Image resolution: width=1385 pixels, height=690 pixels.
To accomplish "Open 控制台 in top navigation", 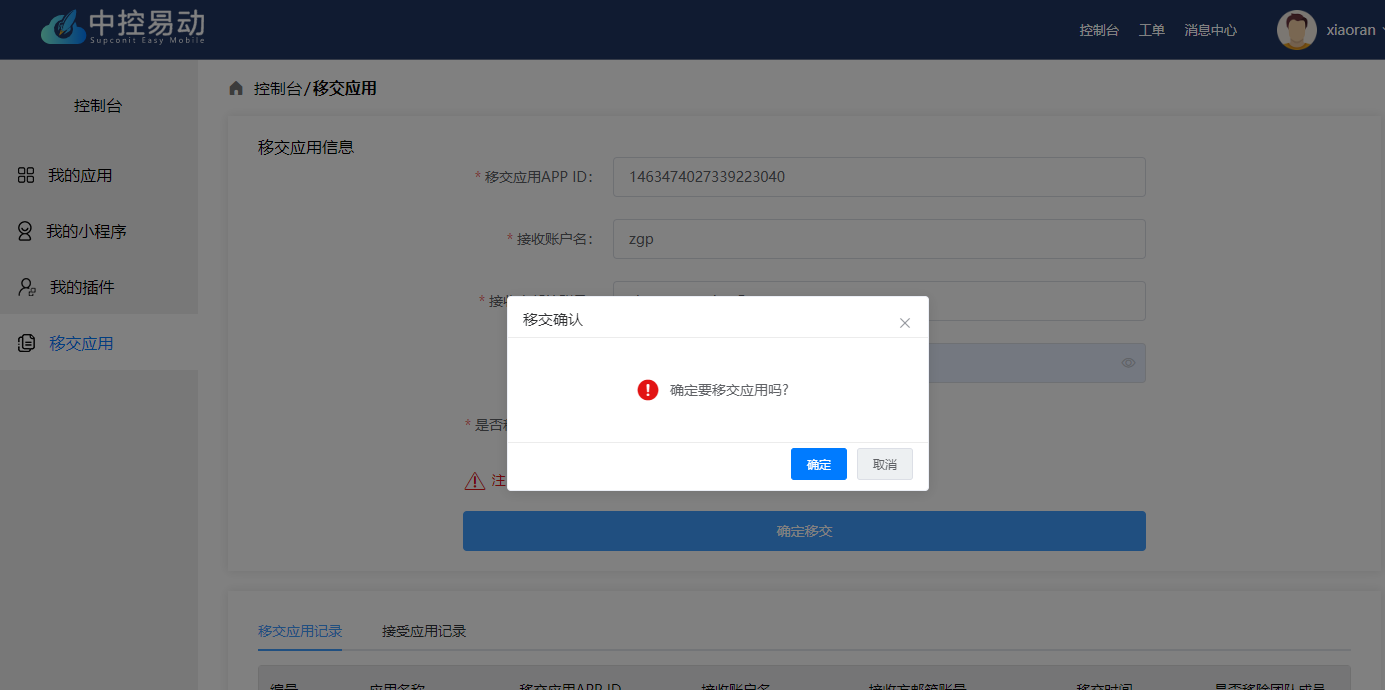I will pos(1099,30).
